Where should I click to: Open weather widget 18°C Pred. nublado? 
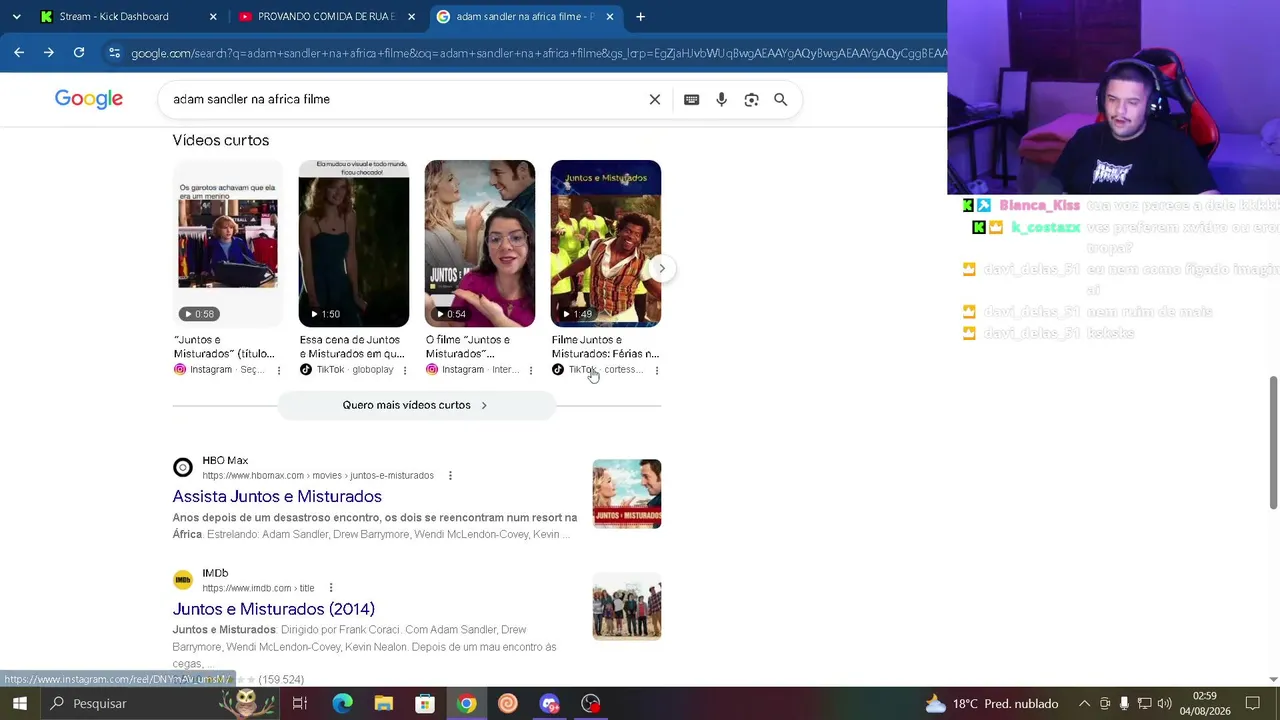coord(992,704)
